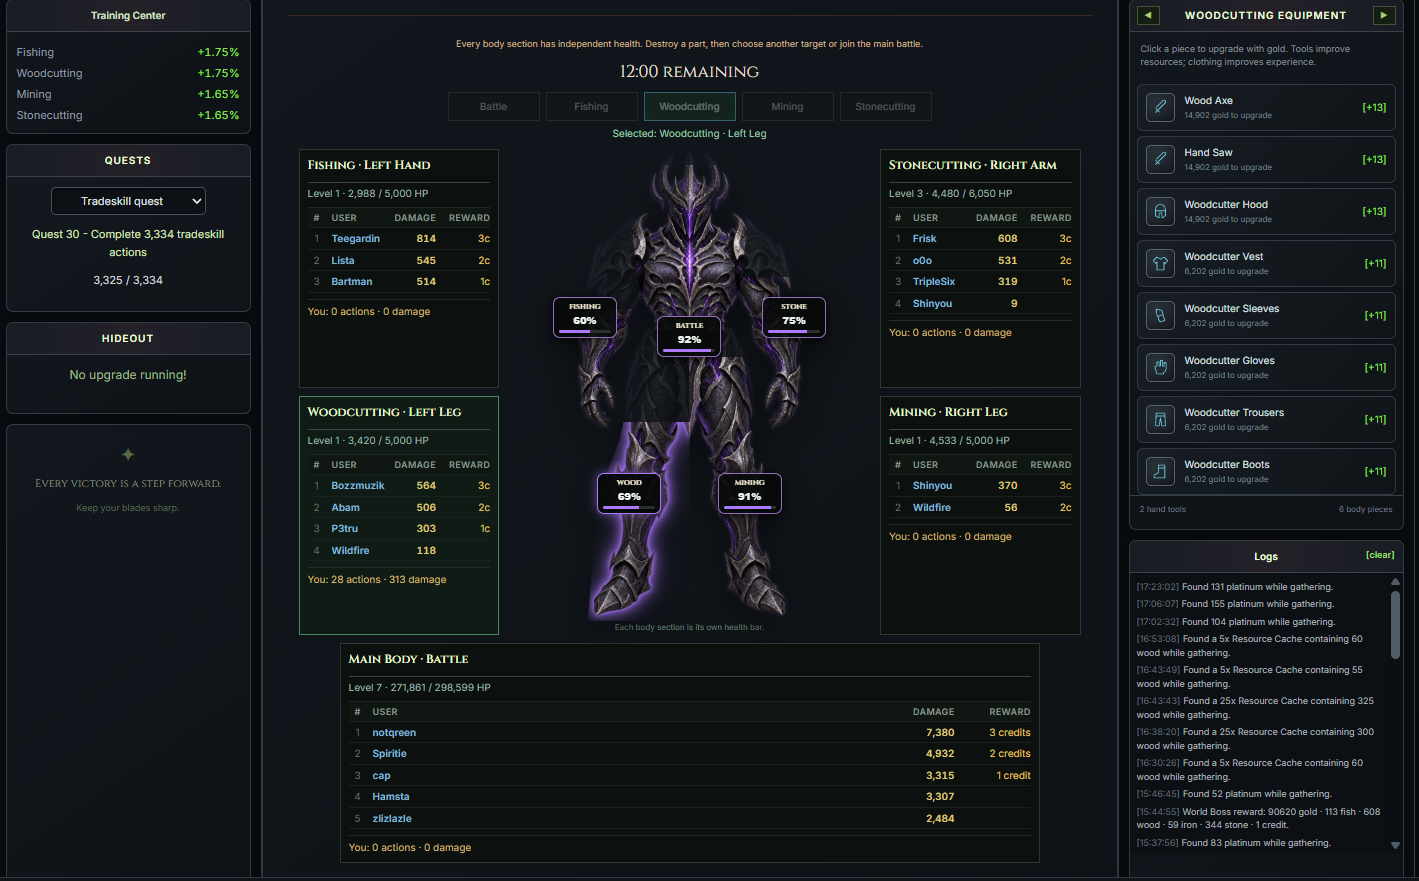Switch to the Battle tab
The image size is (1419, 881).
point(494,106)
